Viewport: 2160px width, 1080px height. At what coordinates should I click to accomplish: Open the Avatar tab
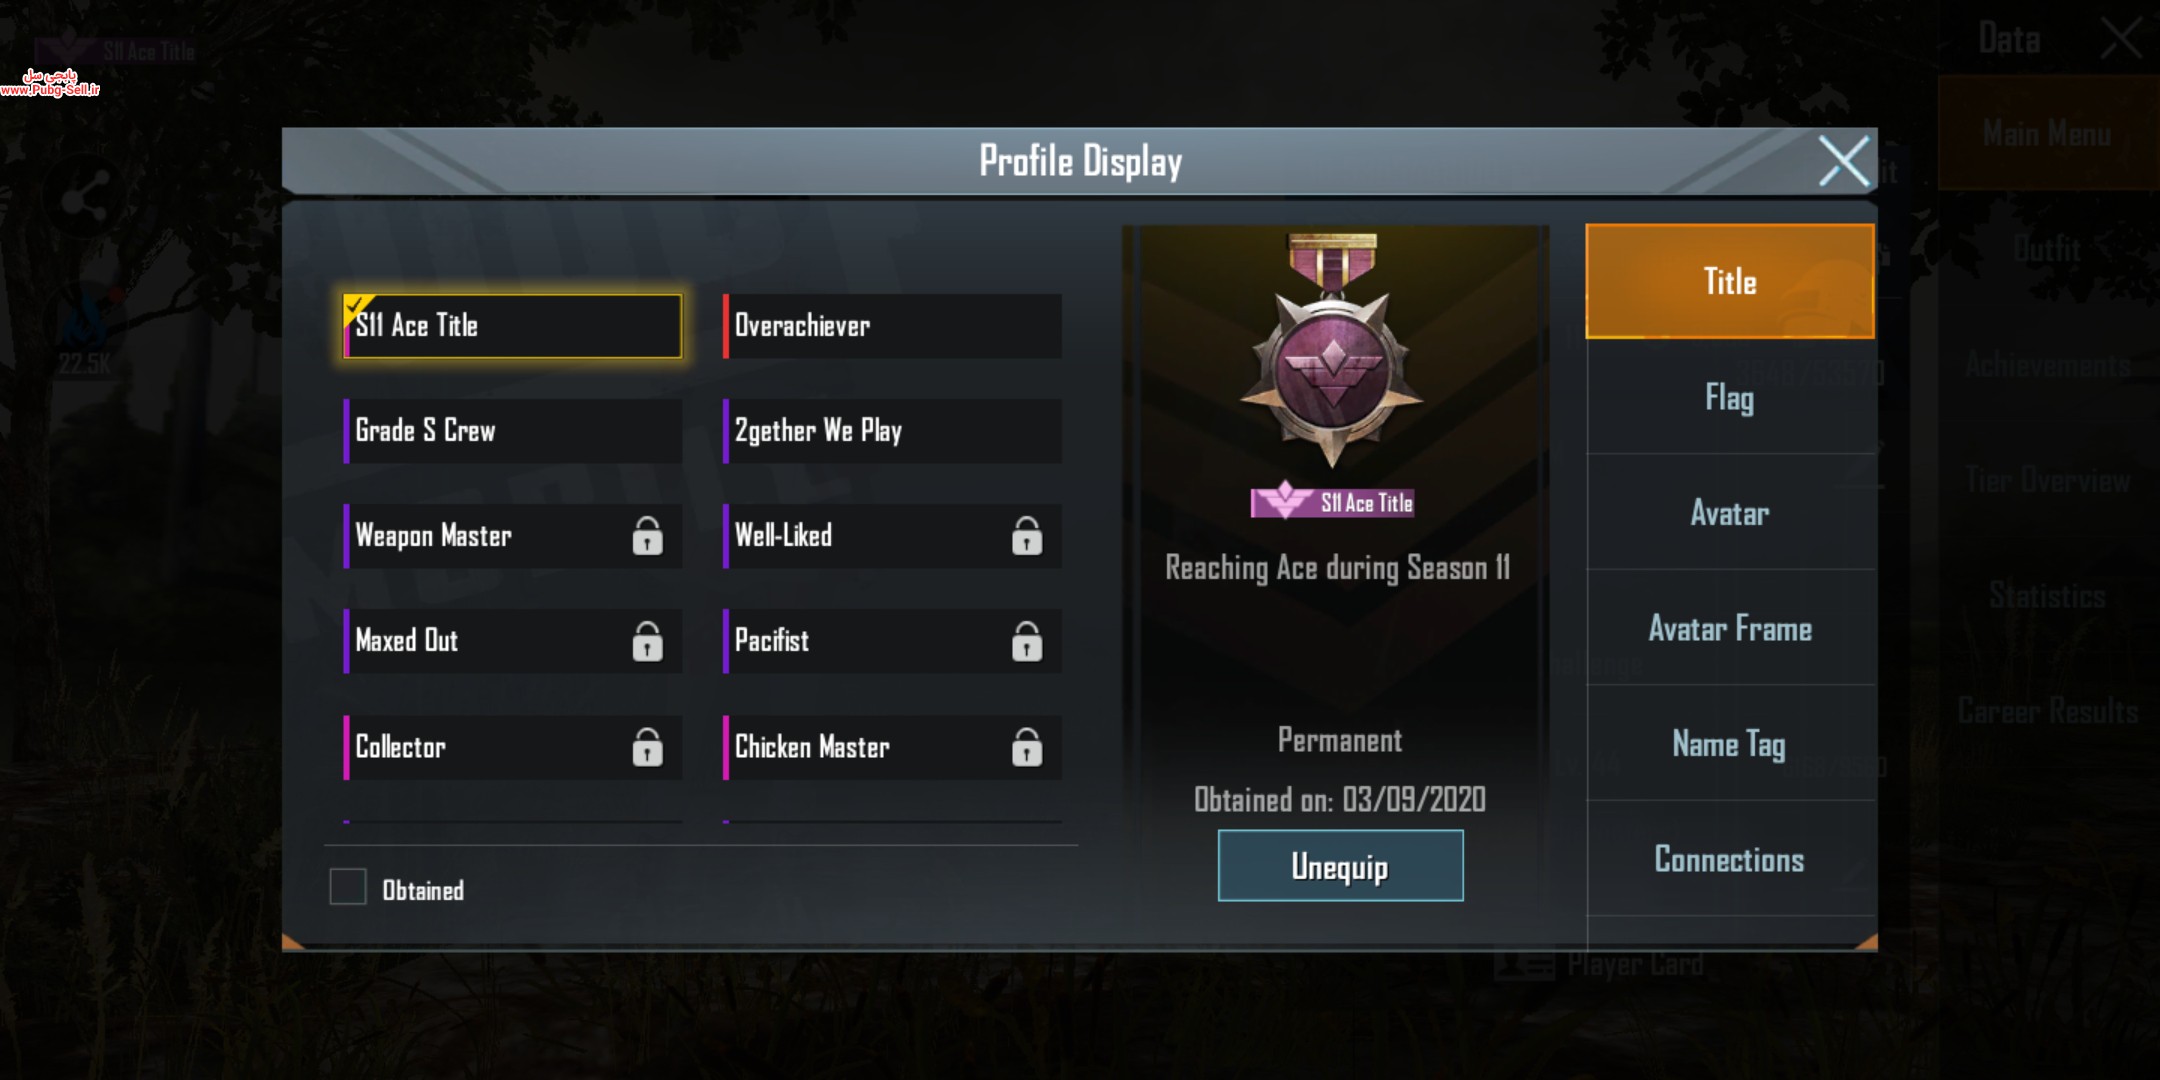[x=1730, y=513]
